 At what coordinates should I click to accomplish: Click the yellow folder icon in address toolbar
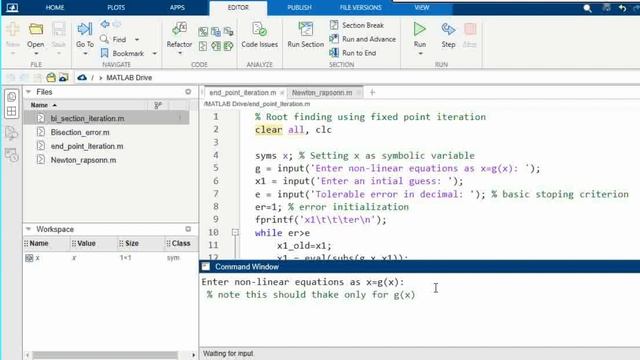coord(51,77)
